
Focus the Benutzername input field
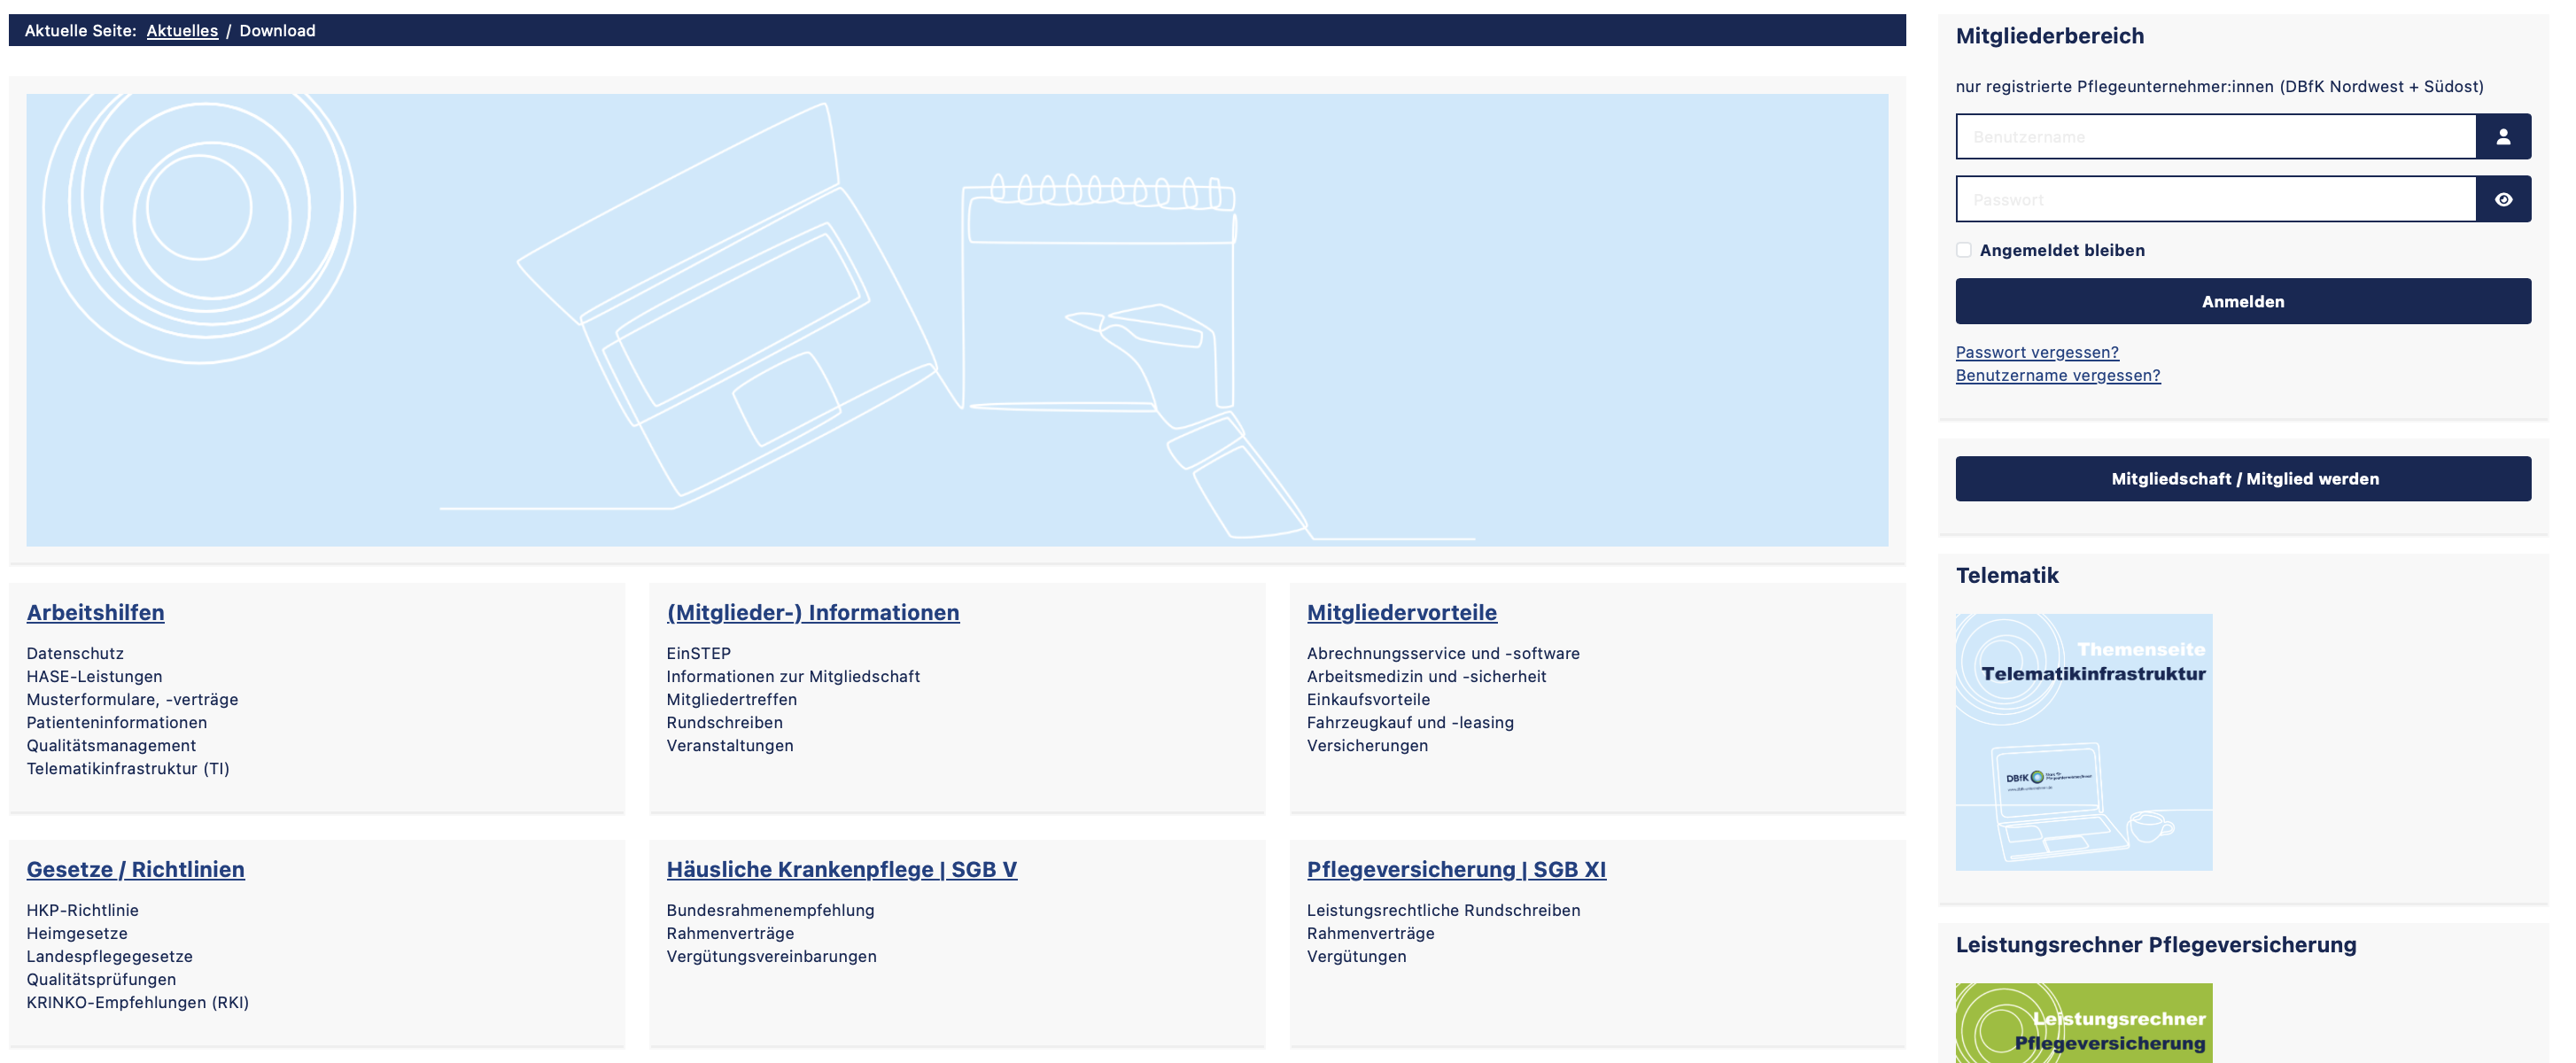click(x=2216, y=137)
